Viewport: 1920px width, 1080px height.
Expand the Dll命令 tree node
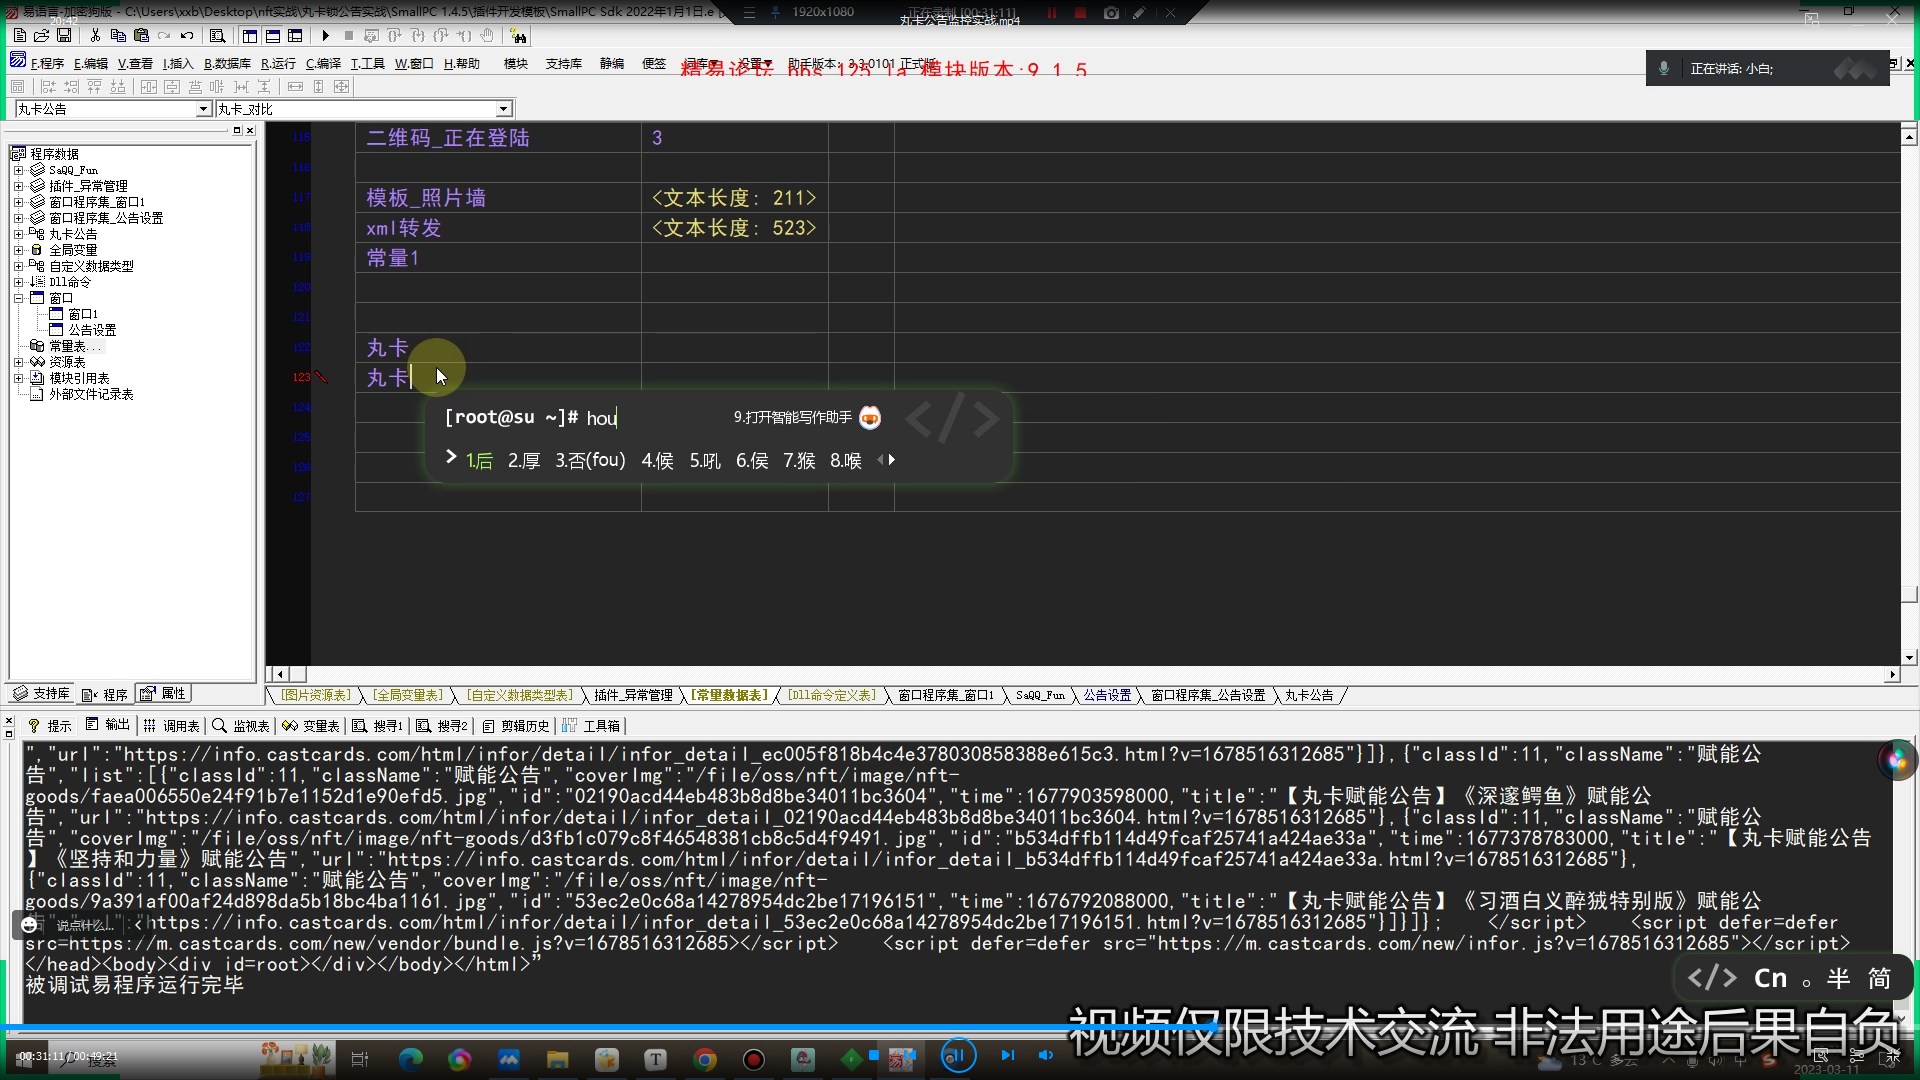tap(18, 282)
